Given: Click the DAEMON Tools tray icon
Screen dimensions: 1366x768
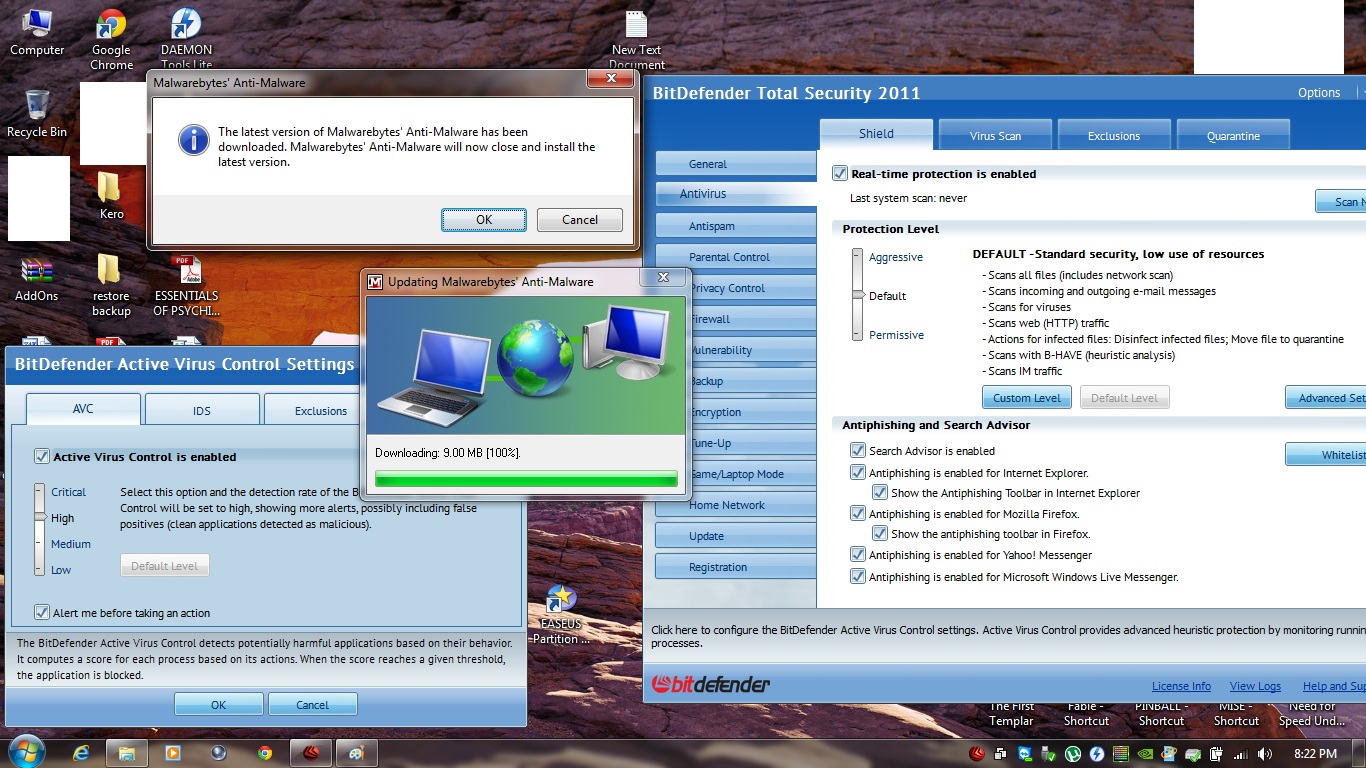Looking at the screenshot, I should tap(1097, 754).
